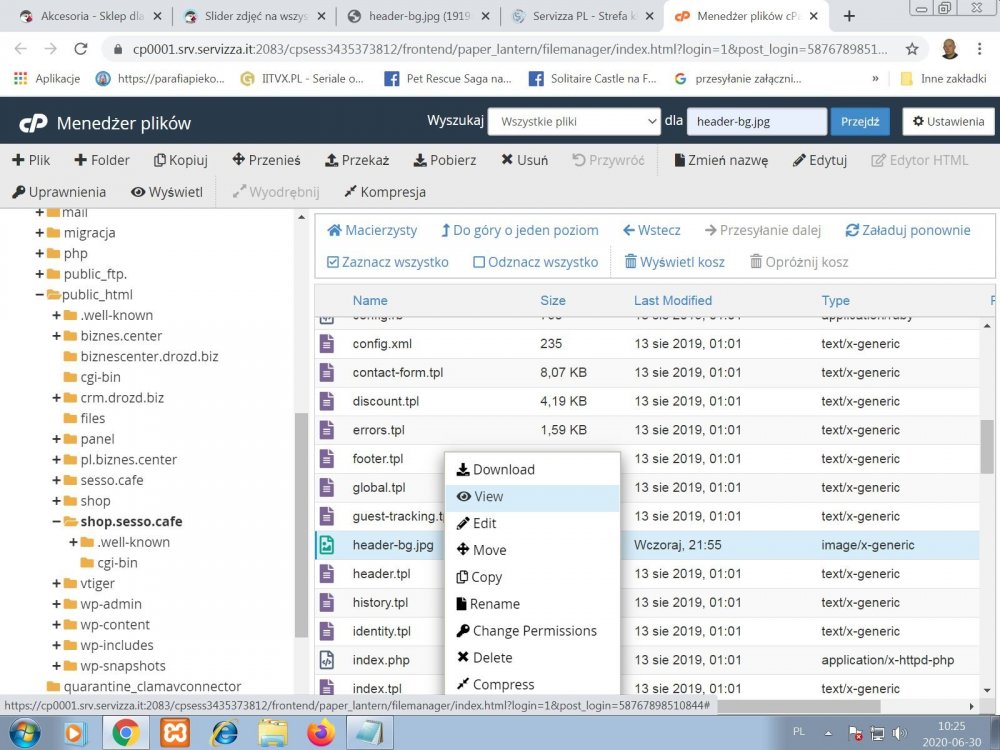This screenshot has height=750, width=1000.
Task: Create a new Folder from toolbar
Action: [102, 160]
